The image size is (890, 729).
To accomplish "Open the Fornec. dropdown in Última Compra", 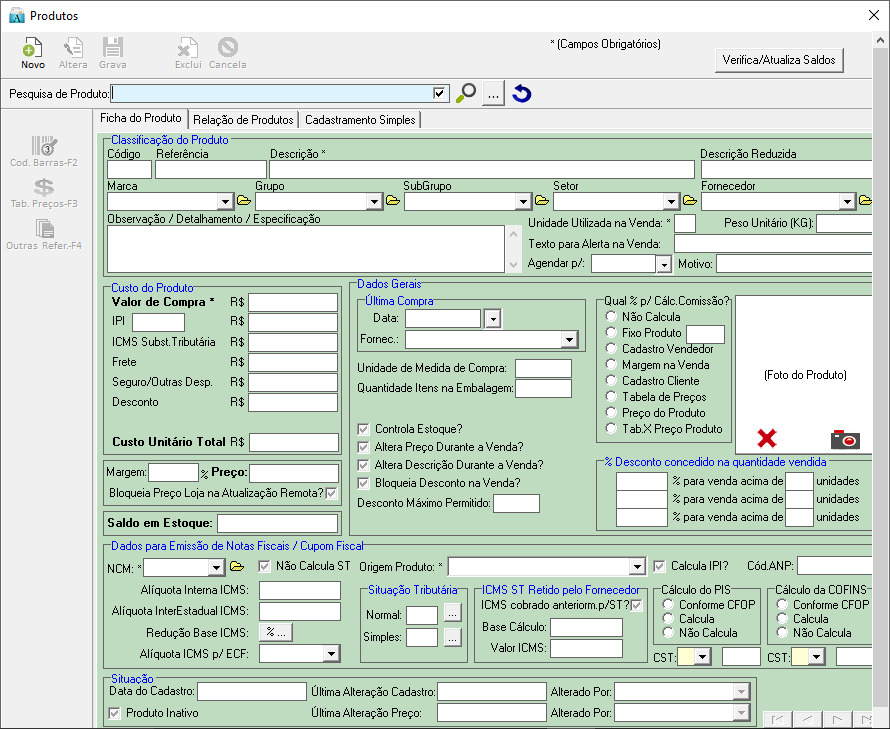I will point(569,339).
